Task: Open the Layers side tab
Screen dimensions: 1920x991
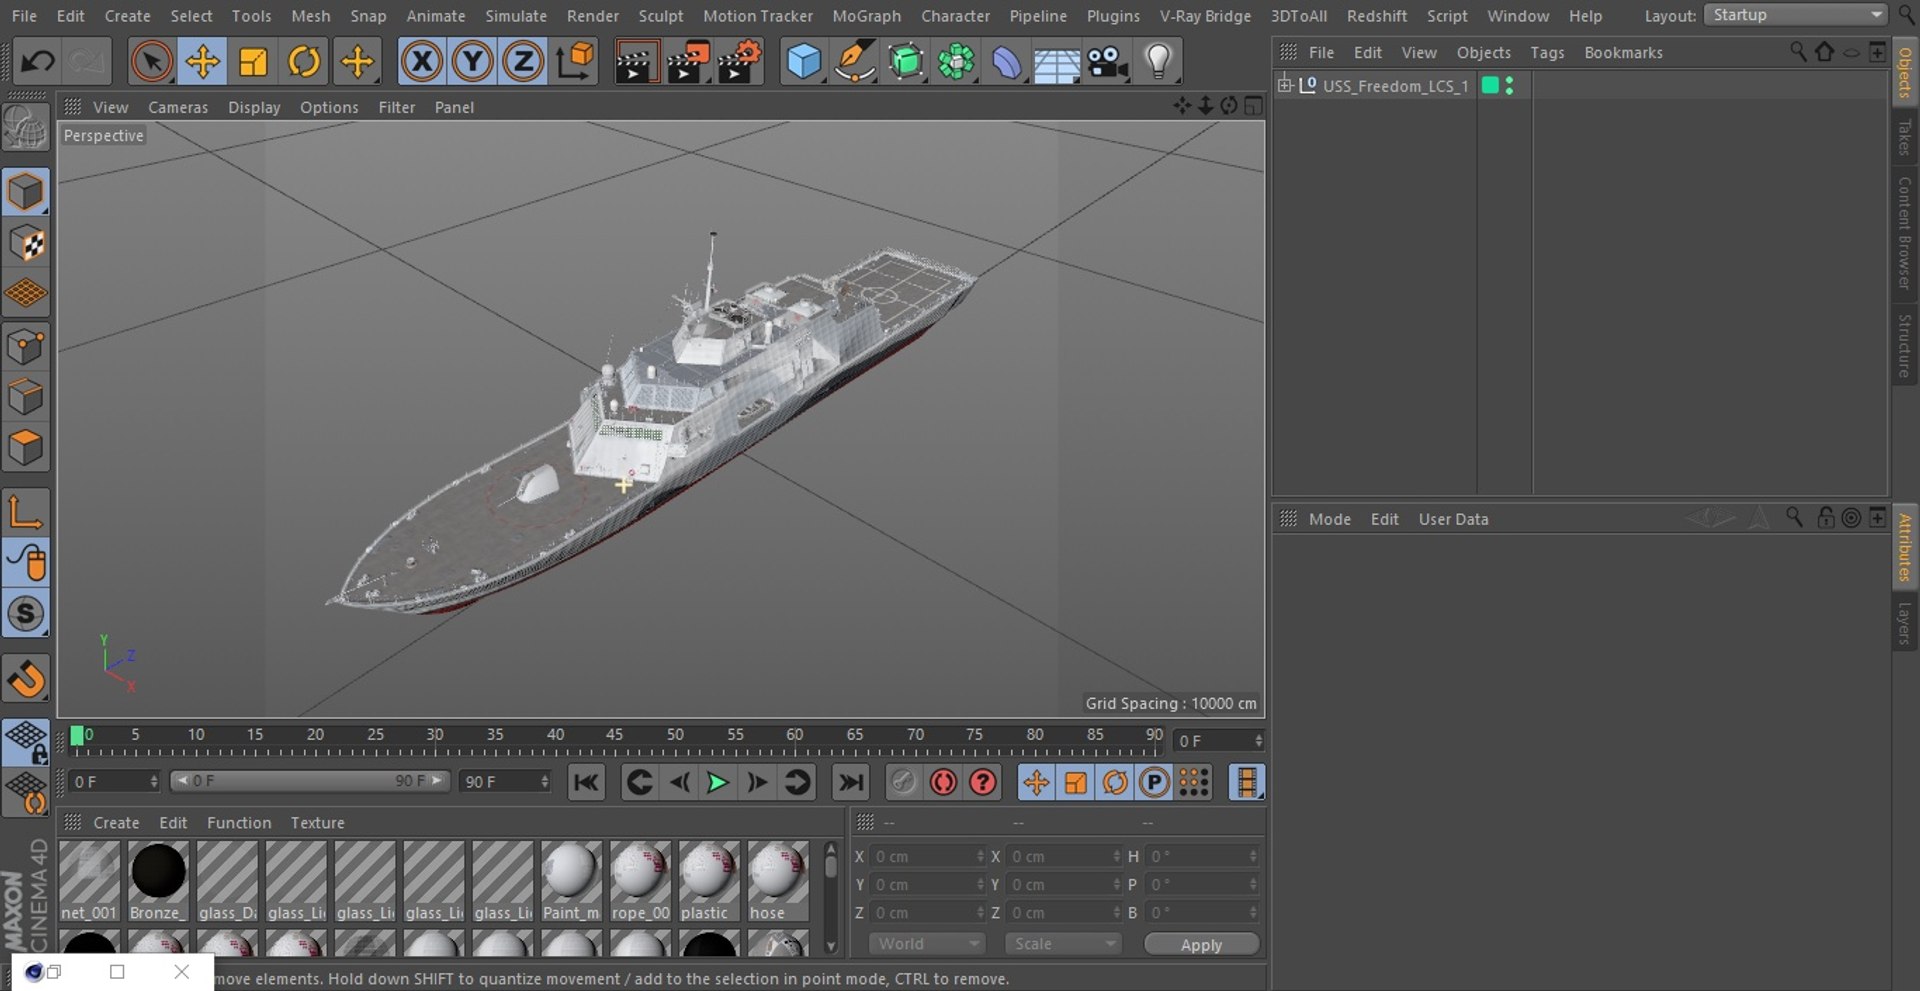Action: 1904,623
